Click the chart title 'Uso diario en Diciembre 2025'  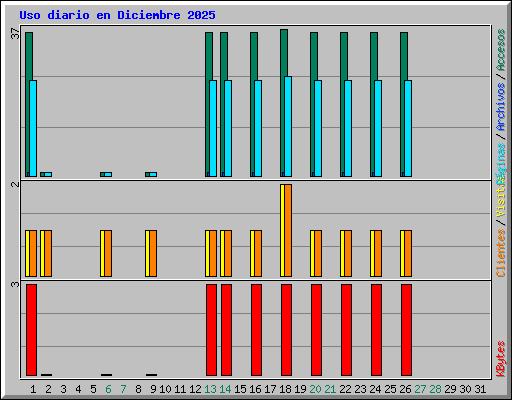pyautogui.click(x=117, y=15)
